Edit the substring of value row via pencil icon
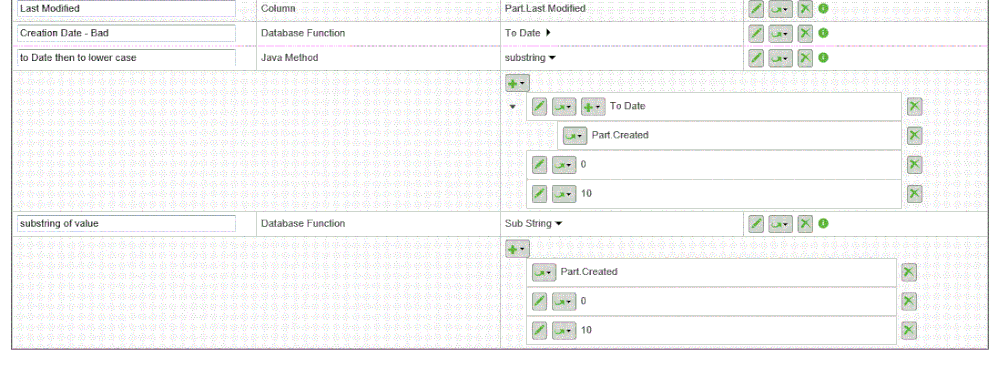Image resolution: width=998 pixels, height=368 pixels. click(x=756, y=223)
